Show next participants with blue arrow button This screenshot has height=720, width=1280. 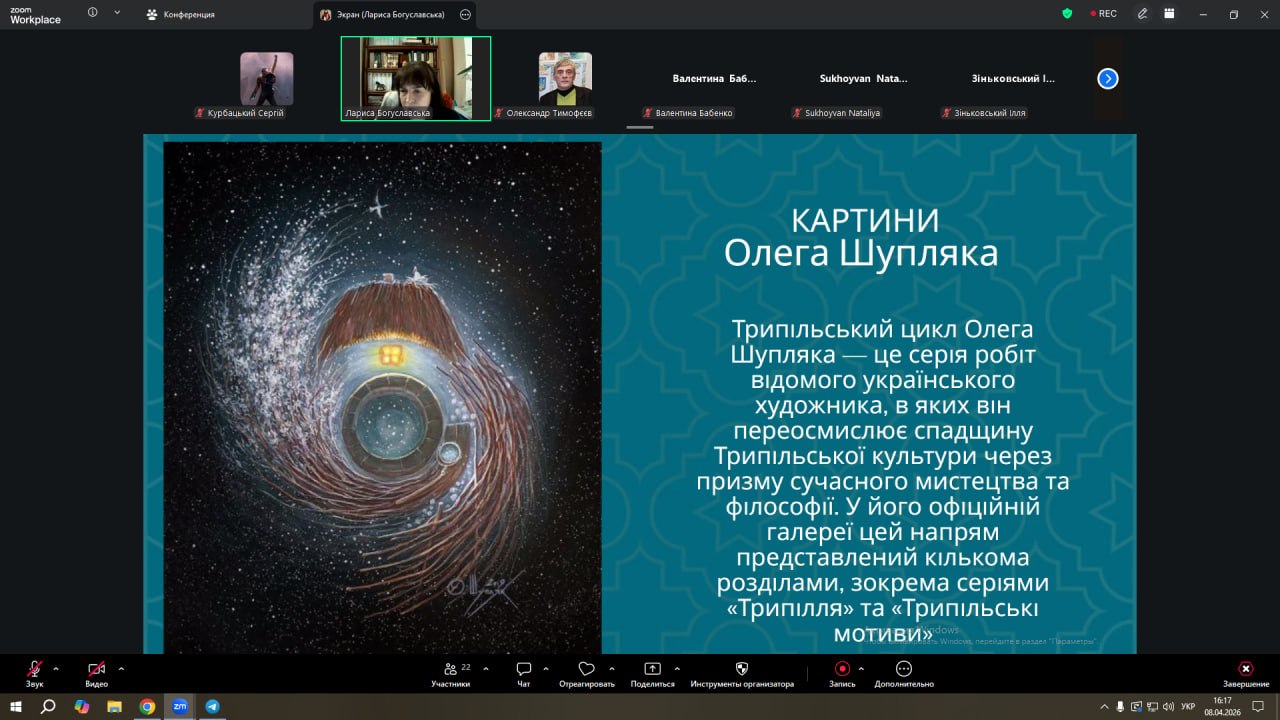(1108, 79)
